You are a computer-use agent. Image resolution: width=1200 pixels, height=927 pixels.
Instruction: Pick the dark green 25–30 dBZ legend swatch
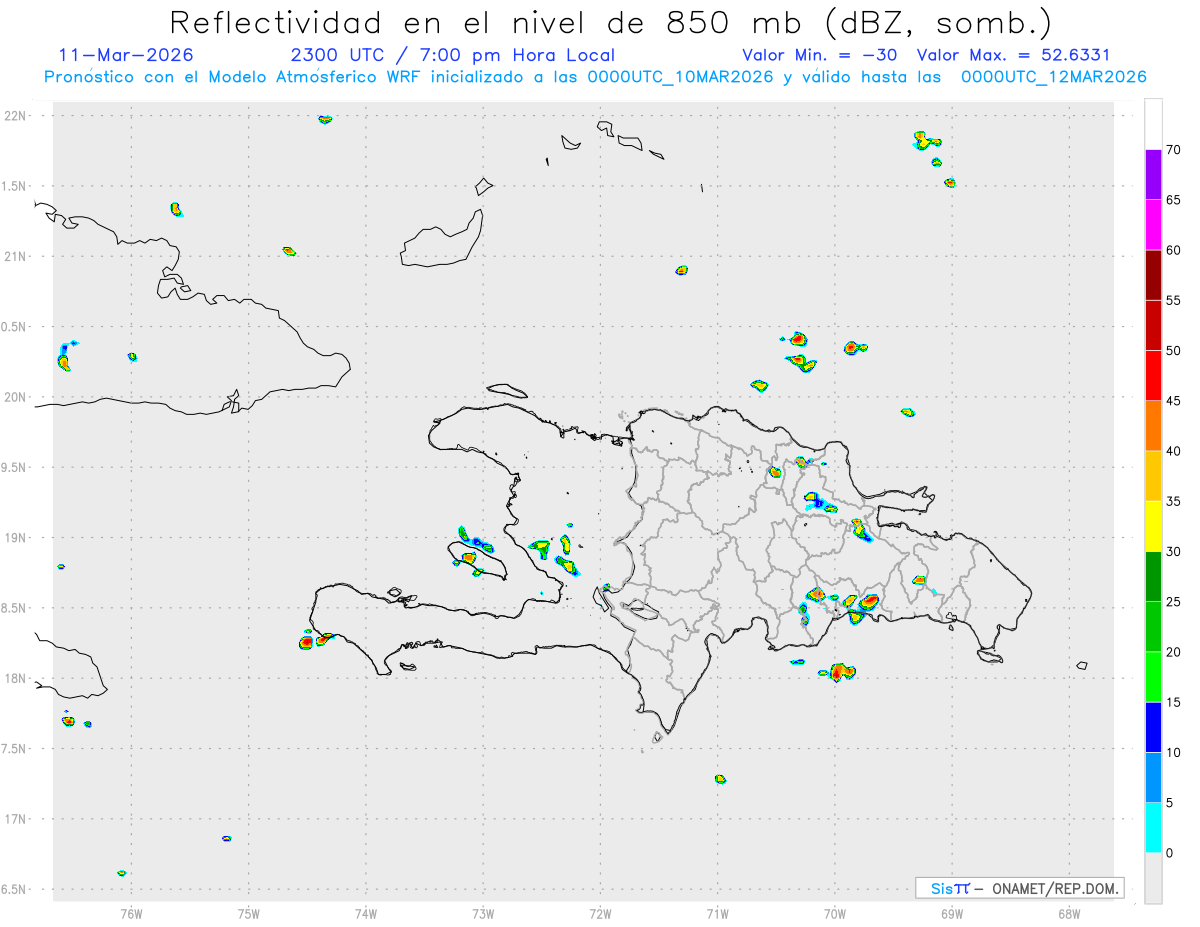(1153, 577)
